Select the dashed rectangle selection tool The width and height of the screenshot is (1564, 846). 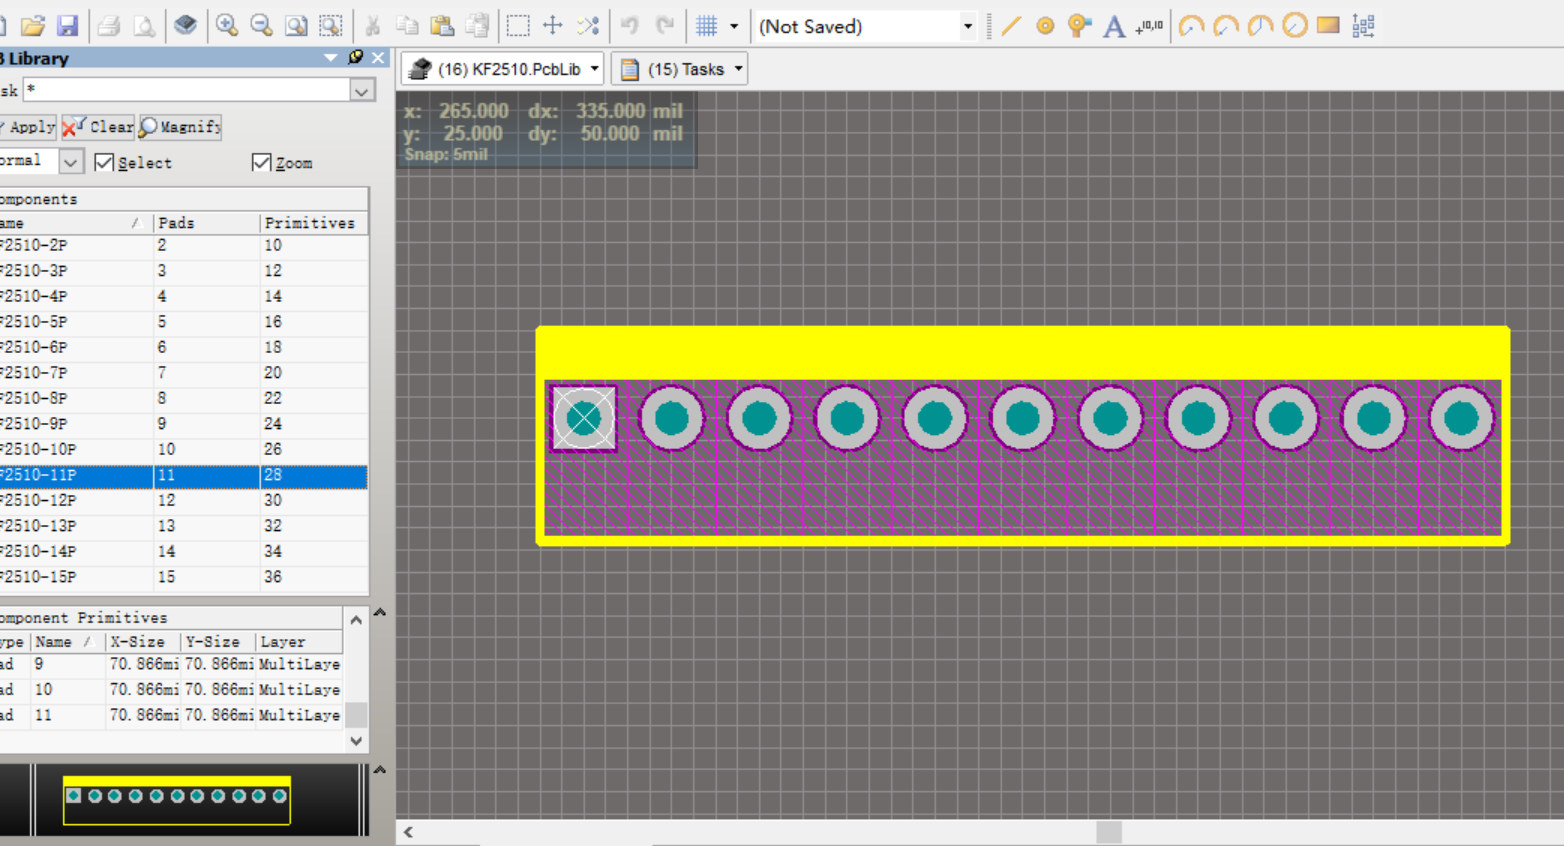[518, 26]
